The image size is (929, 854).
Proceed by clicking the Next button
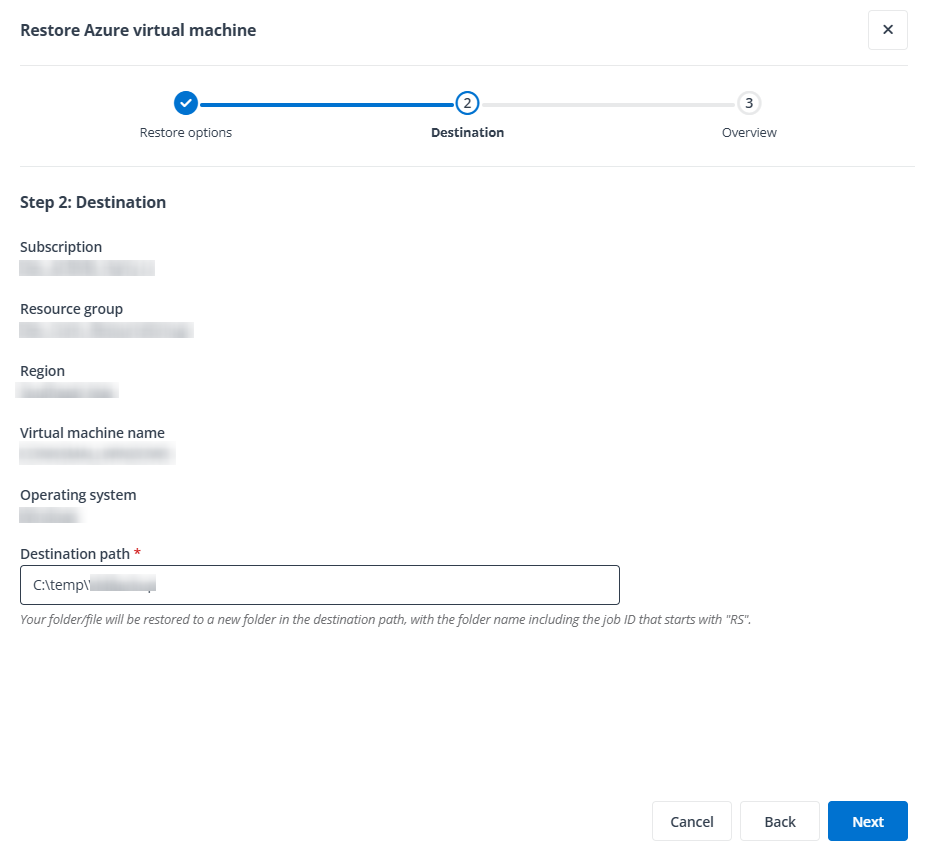pos(867,821)
